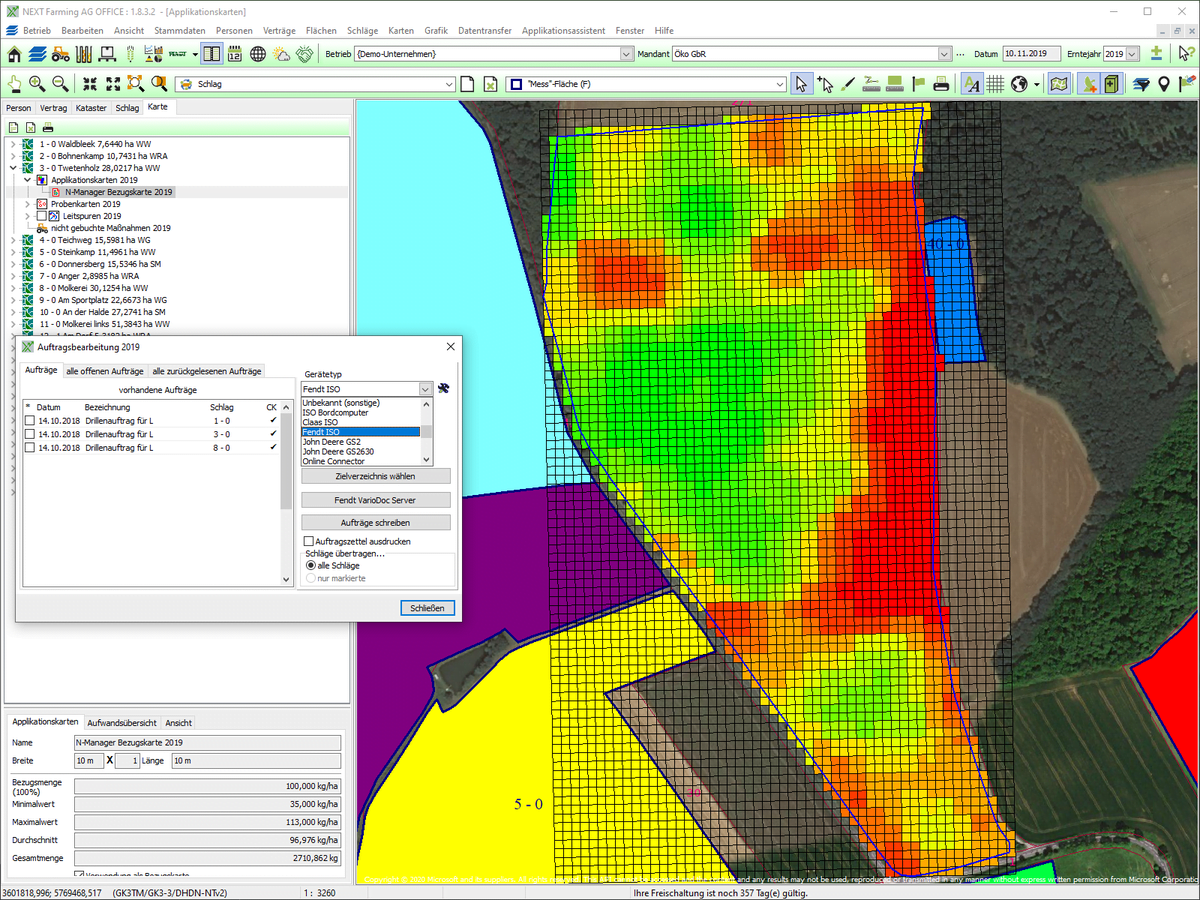This screenshot has width=1200, height=900.
Task: Open the Erntejahr dropdown
Action: [1131, 54]
